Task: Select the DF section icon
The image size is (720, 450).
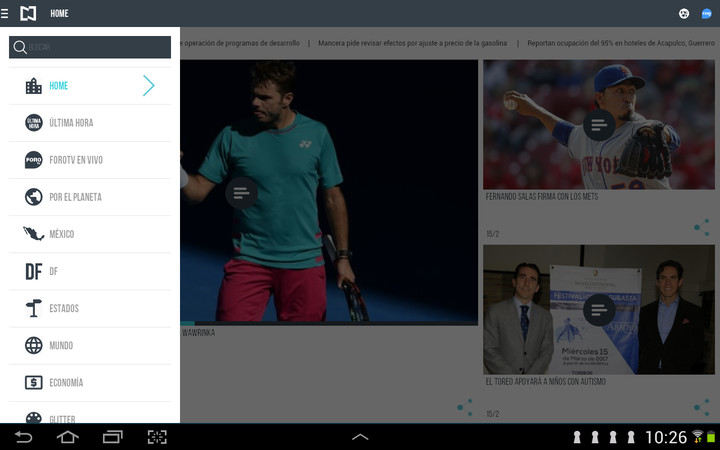Action: [33, 271]
